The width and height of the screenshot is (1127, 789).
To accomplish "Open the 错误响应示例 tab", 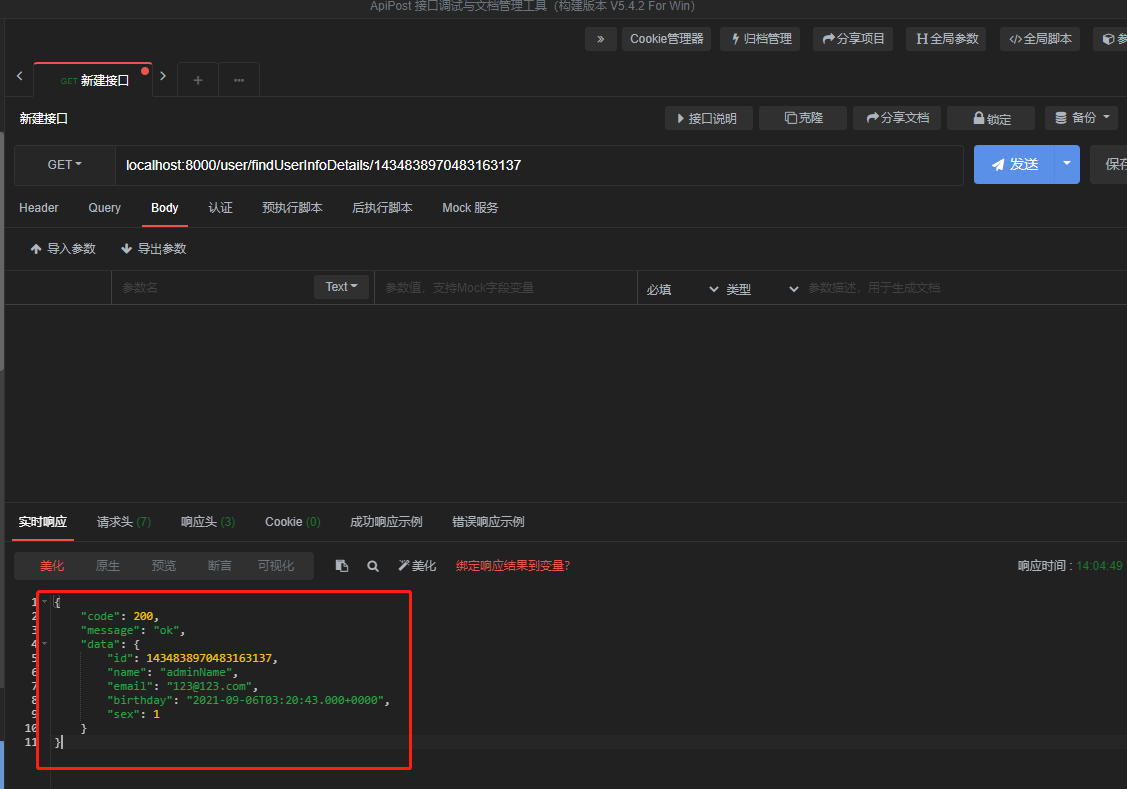I will [488, 522].
